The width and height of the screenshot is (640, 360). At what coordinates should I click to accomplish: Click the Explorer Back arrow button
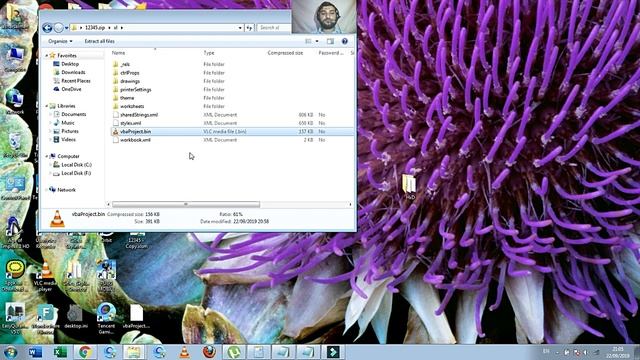[x=47, y=28]
